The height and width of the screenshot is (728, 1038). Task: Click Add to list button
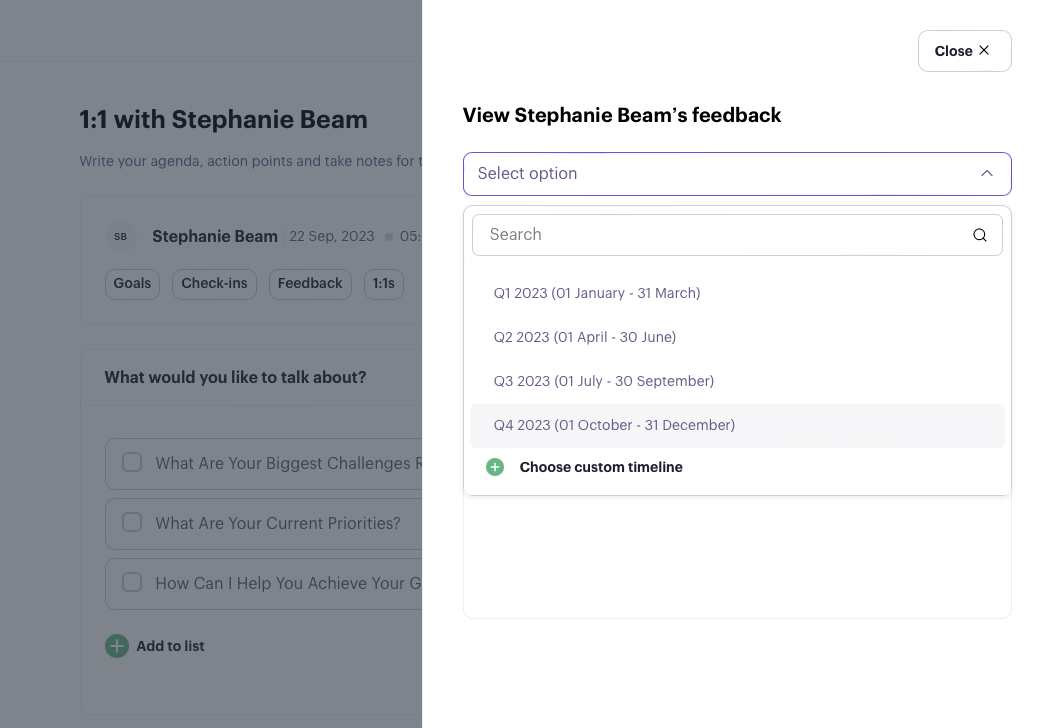pyautogui.click(x=155, y=646)
